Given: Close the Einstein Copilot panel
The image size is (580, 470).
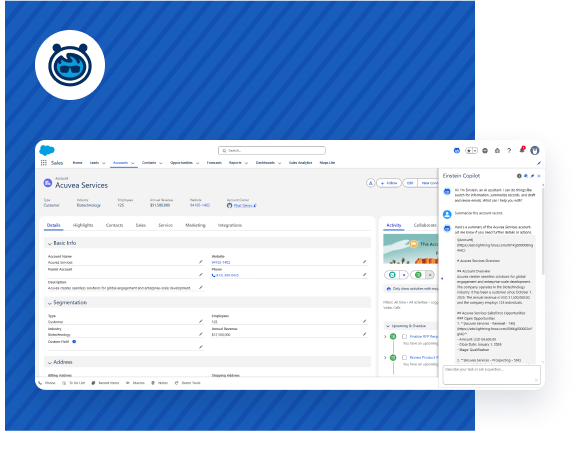Looking at the screenshot, I should (x=539, y=176).
